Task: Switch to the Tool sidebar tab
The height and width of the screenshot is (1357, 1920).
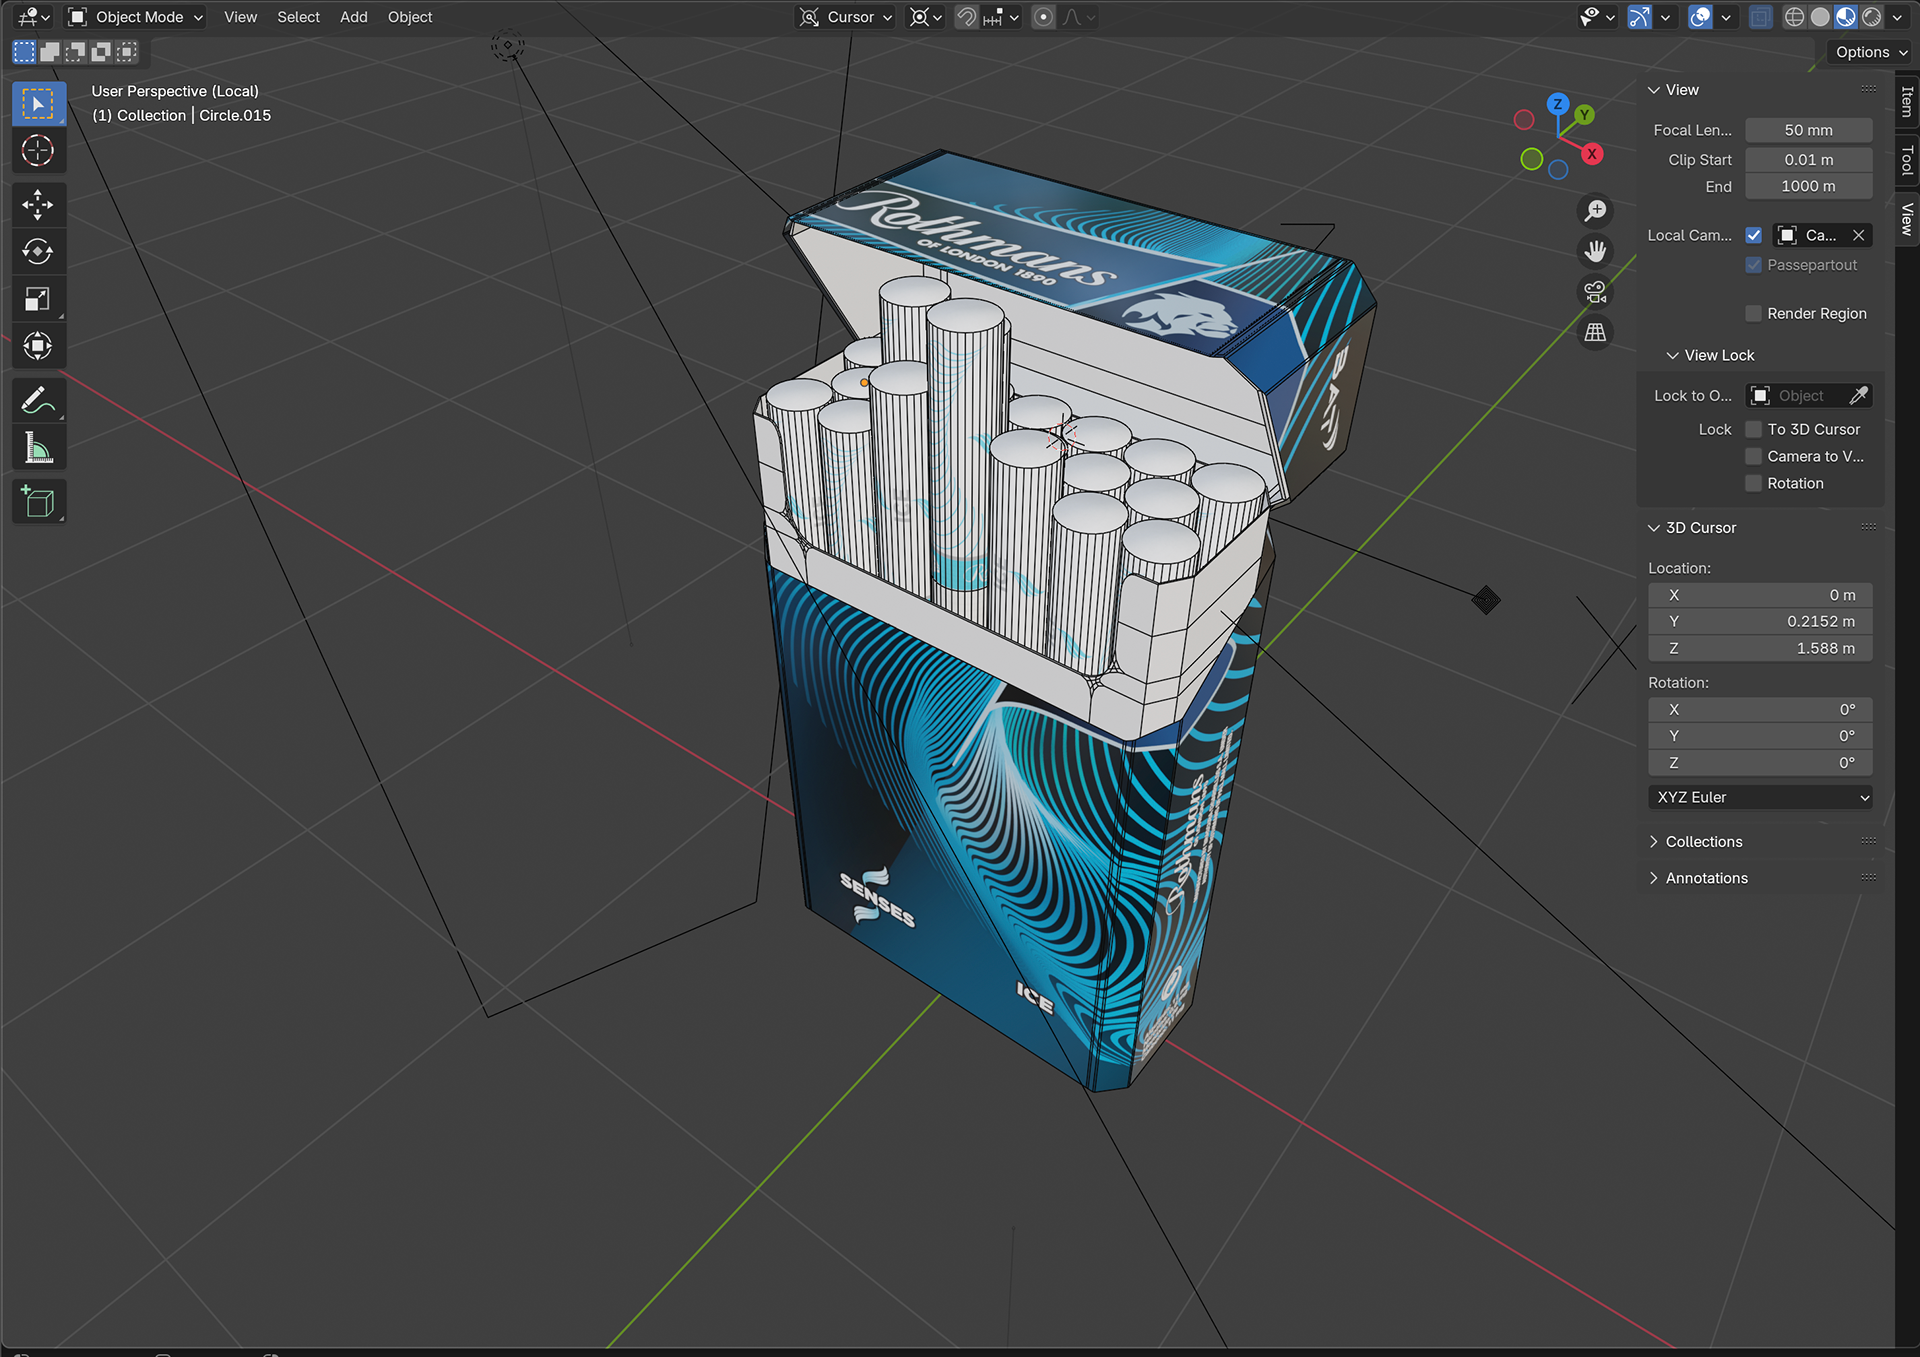Action: [1907, 160]
